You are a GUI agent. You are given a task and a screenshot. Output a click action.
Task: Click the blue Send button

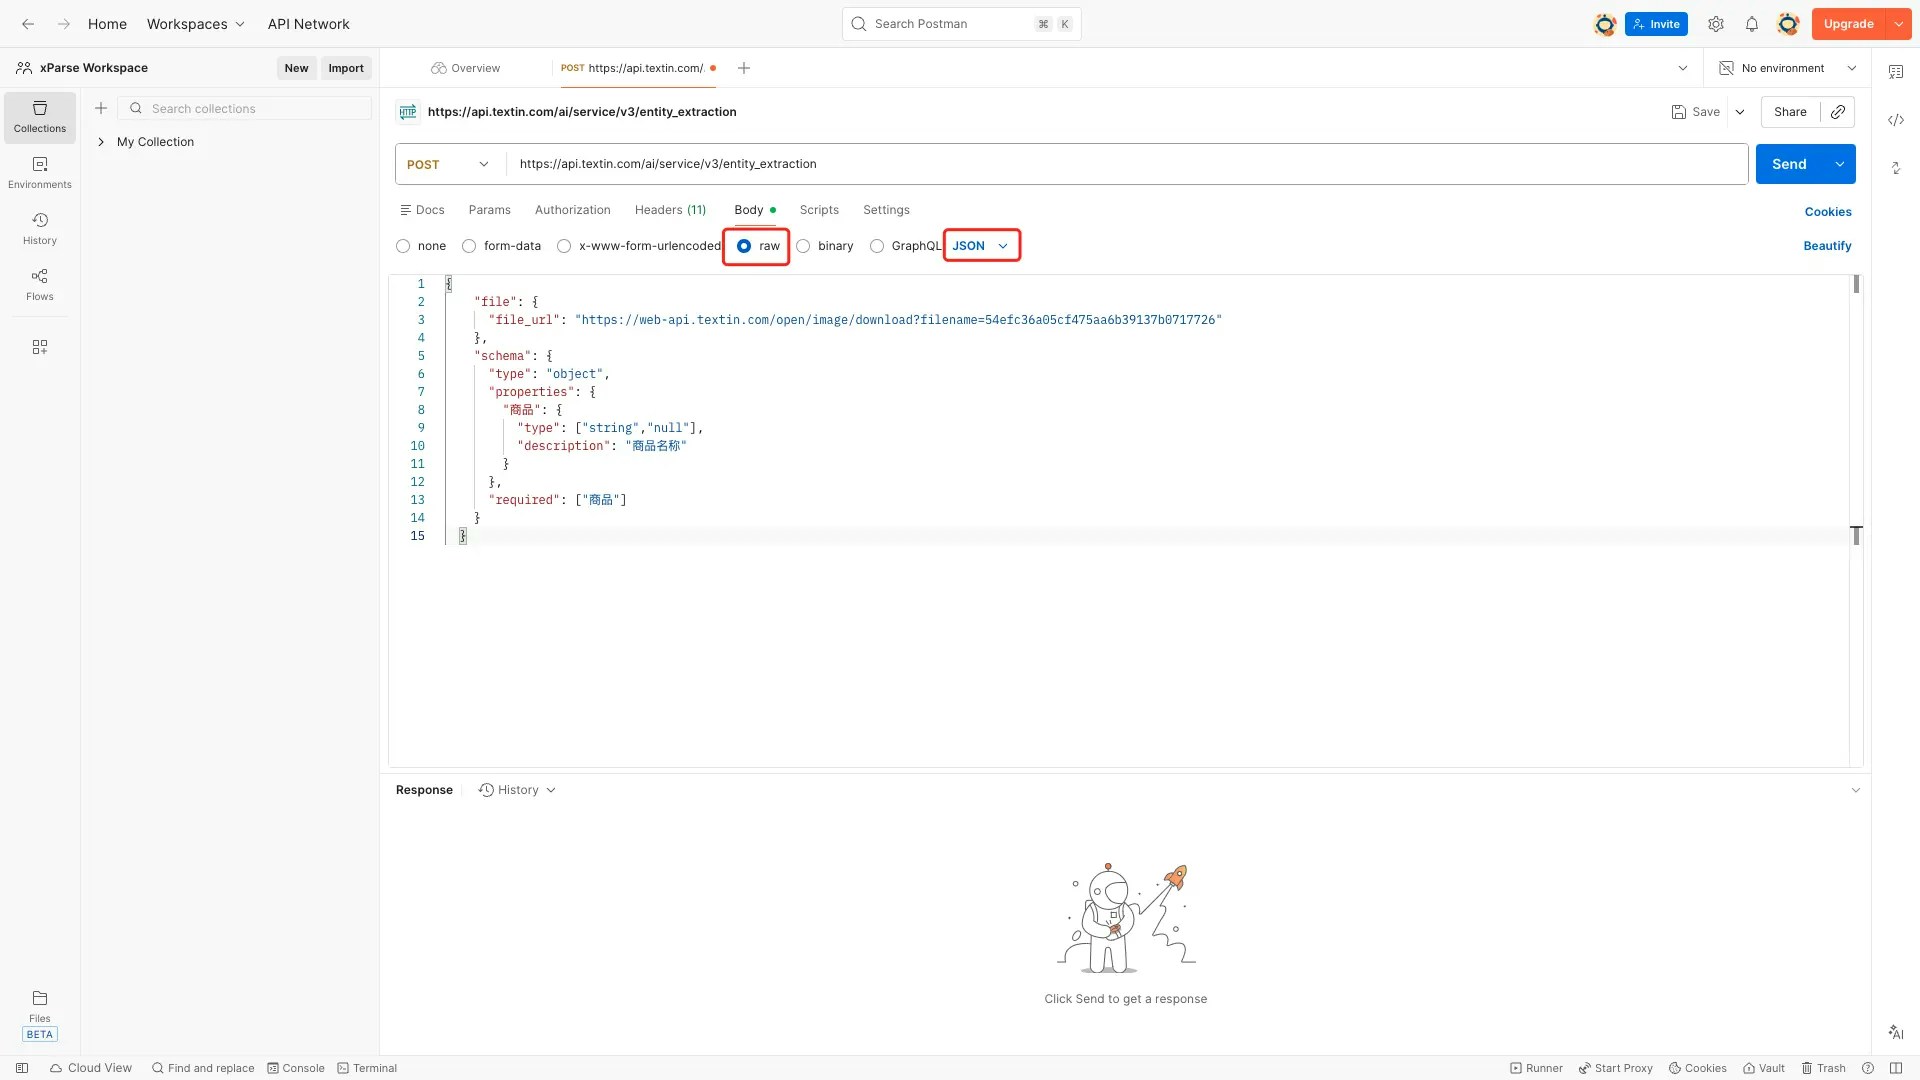(x=1789, y=164)
